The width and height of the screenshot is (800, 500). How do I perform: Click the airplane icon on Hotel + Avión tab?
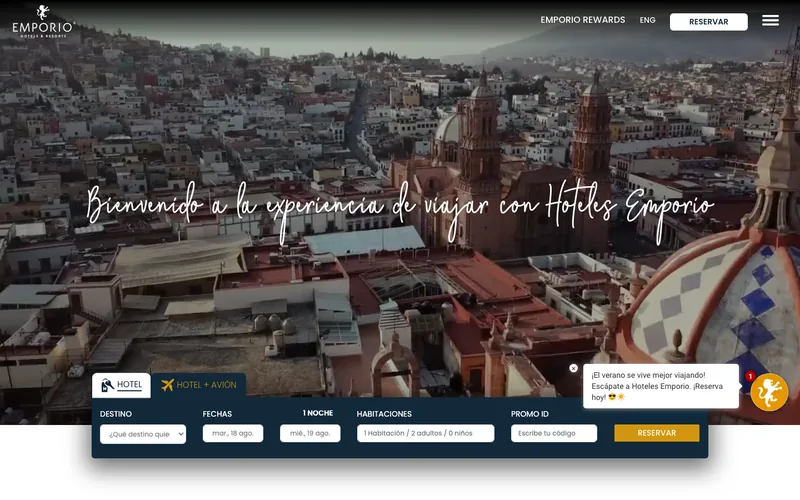167,385
